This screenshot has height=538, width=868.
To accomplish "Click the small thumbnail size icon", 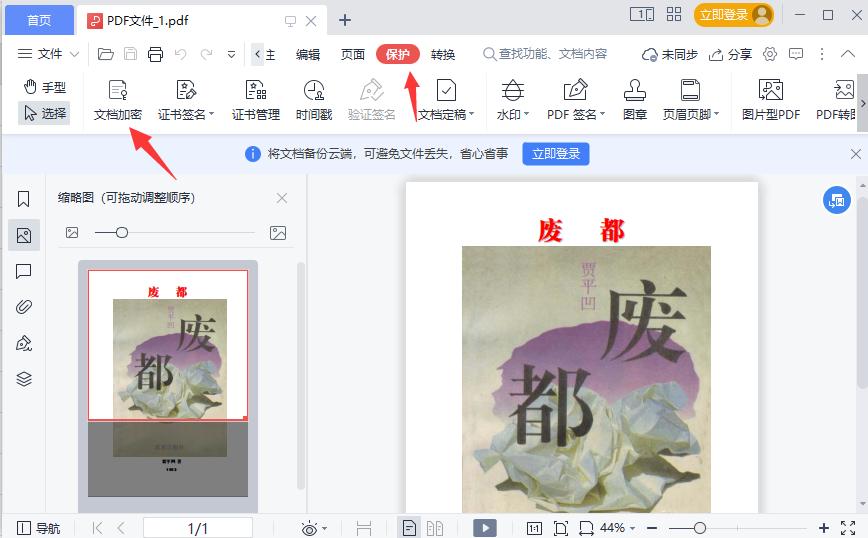I will pyautogui.click(x=72, y=232).
